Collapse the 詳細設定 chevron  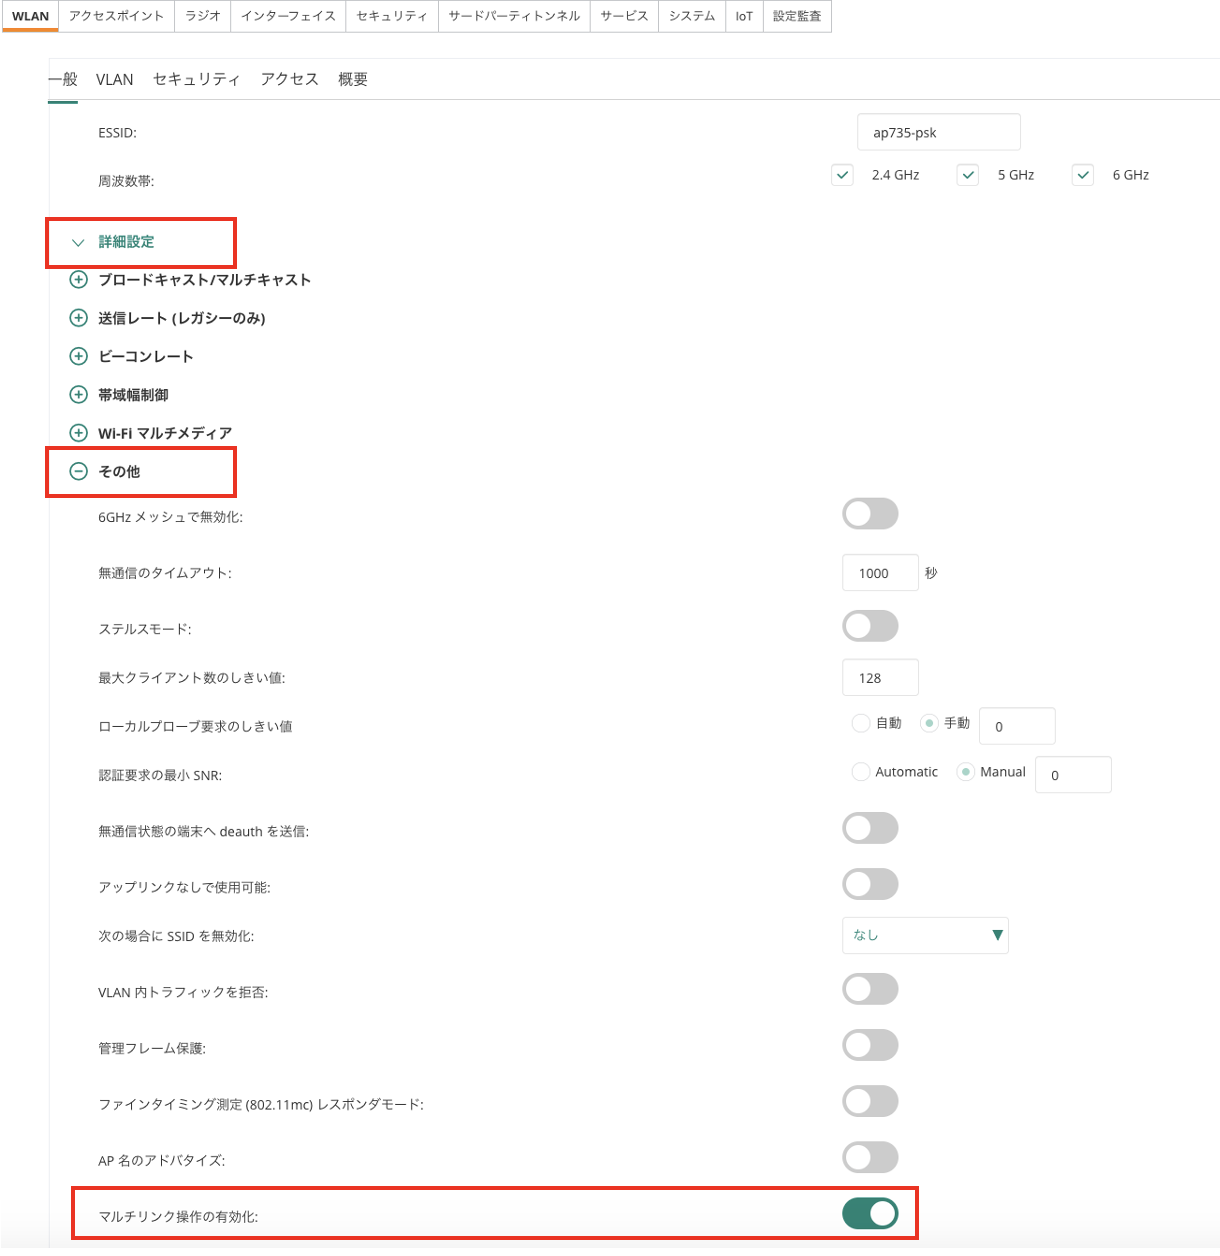[78, 242]
